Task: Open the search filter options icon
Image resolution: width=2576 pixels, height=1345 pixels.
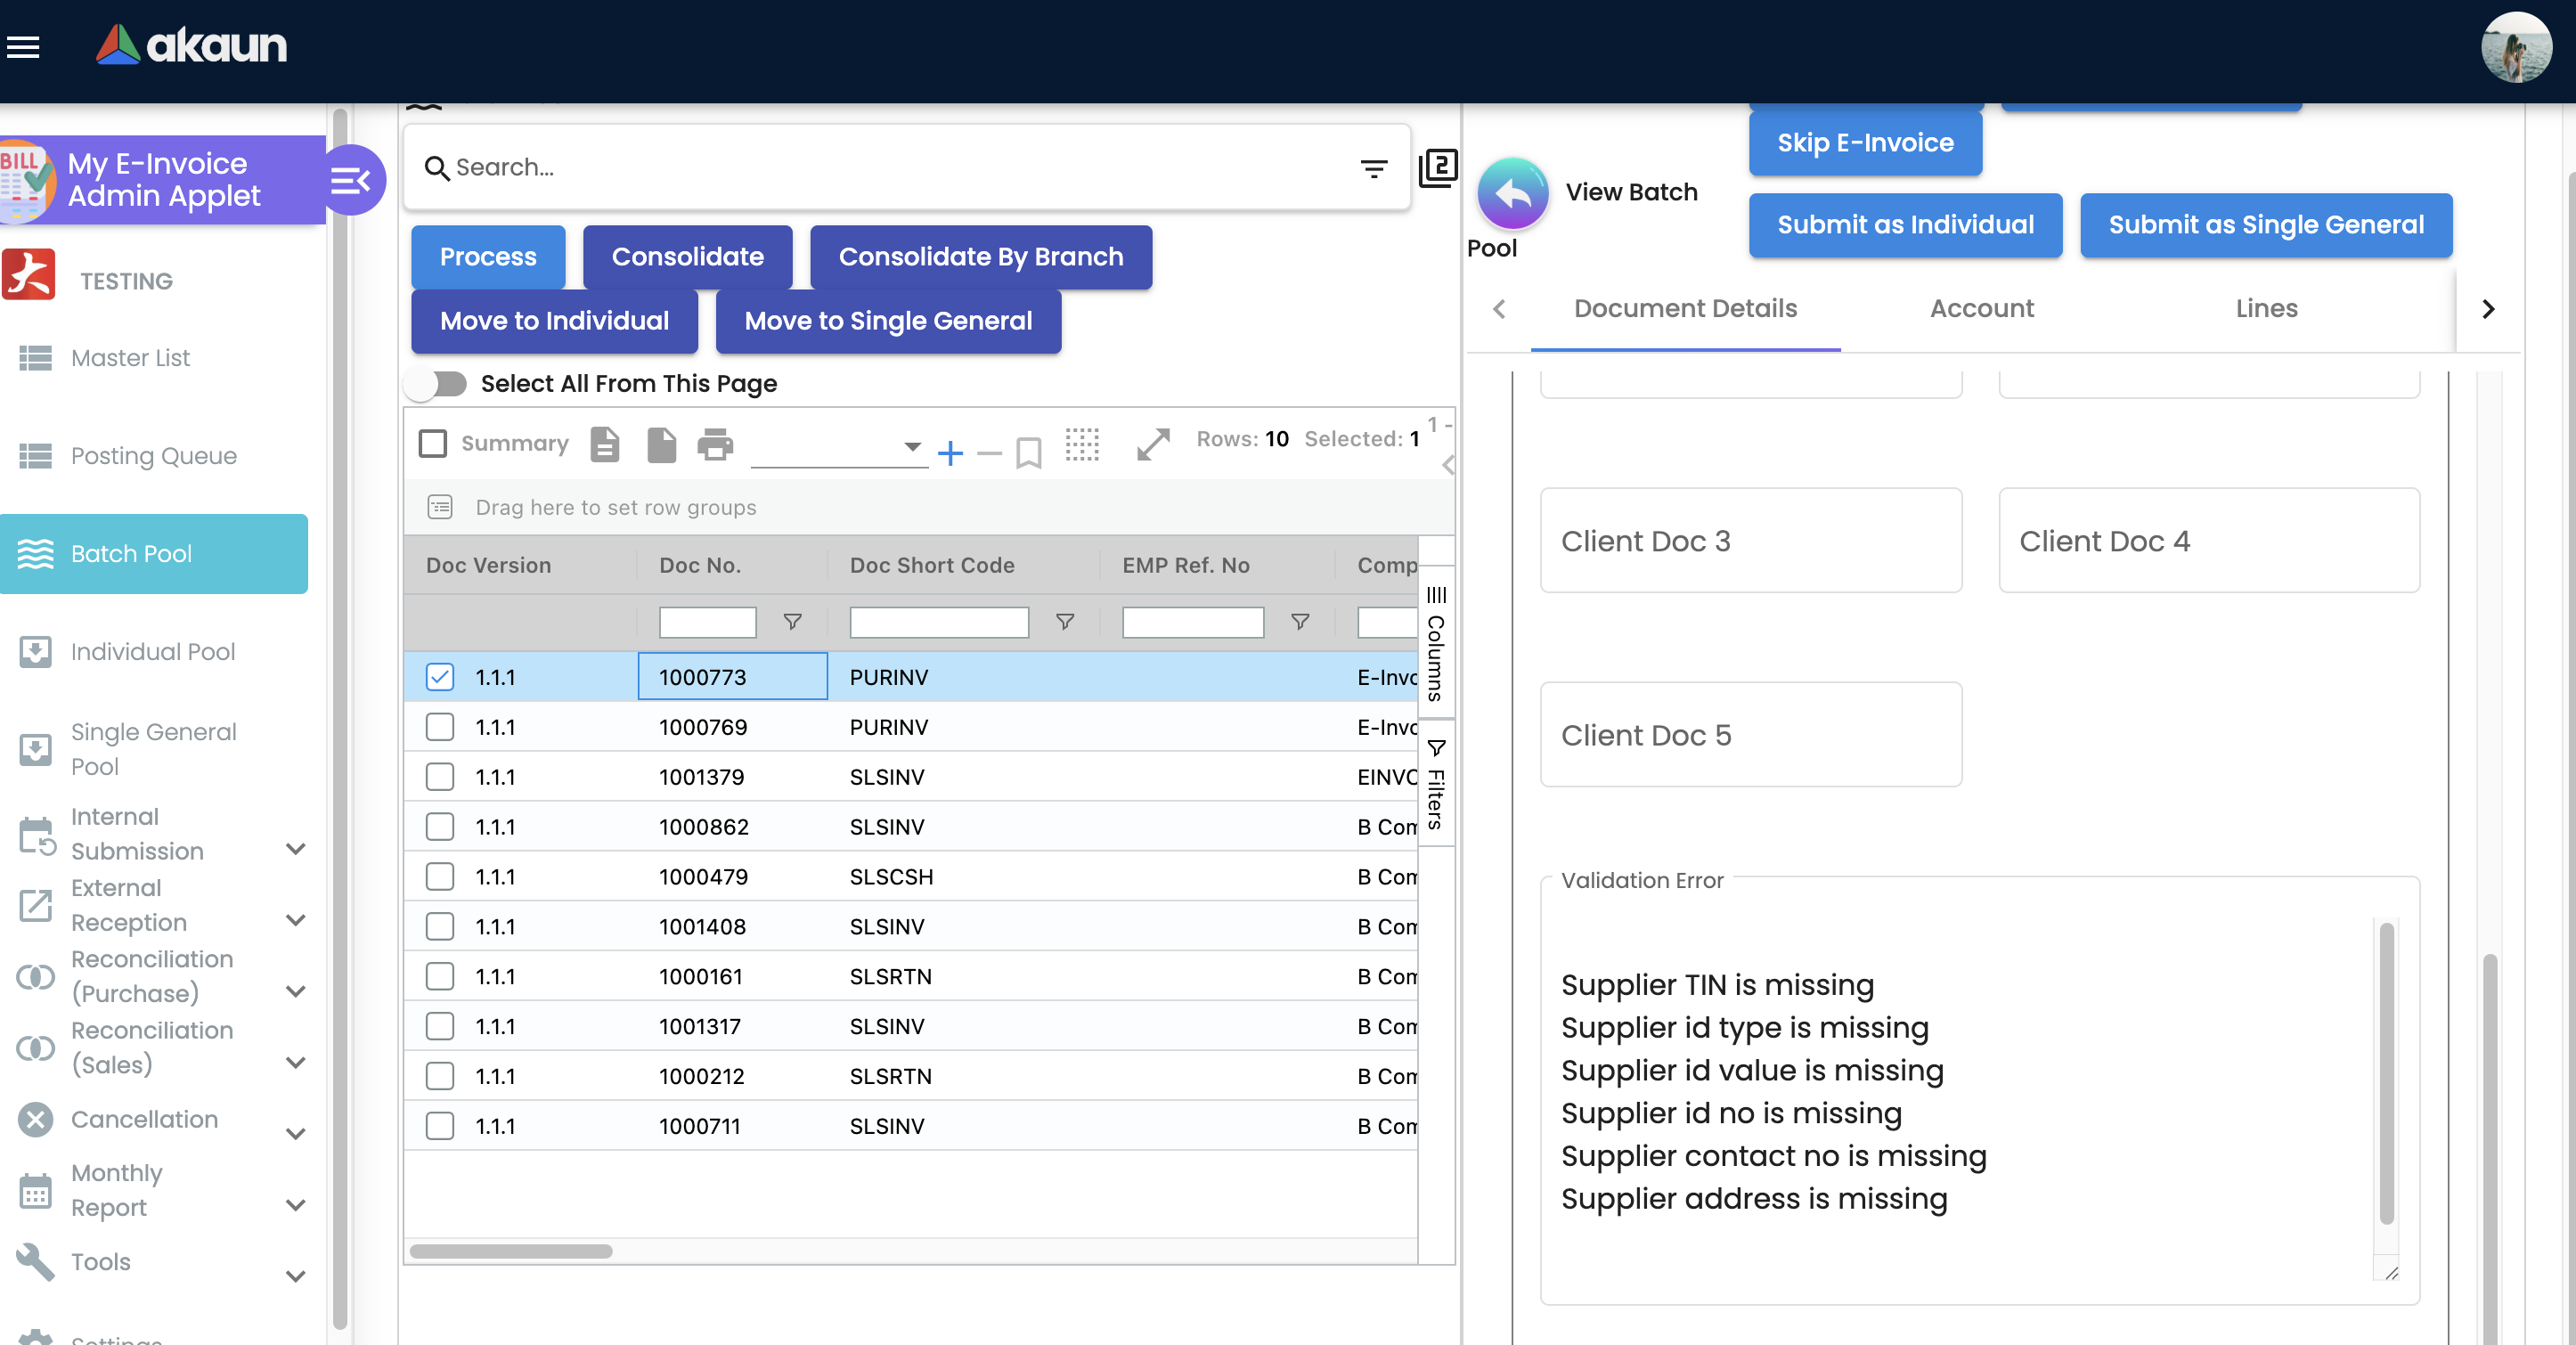Action: tap(1374, 168)
